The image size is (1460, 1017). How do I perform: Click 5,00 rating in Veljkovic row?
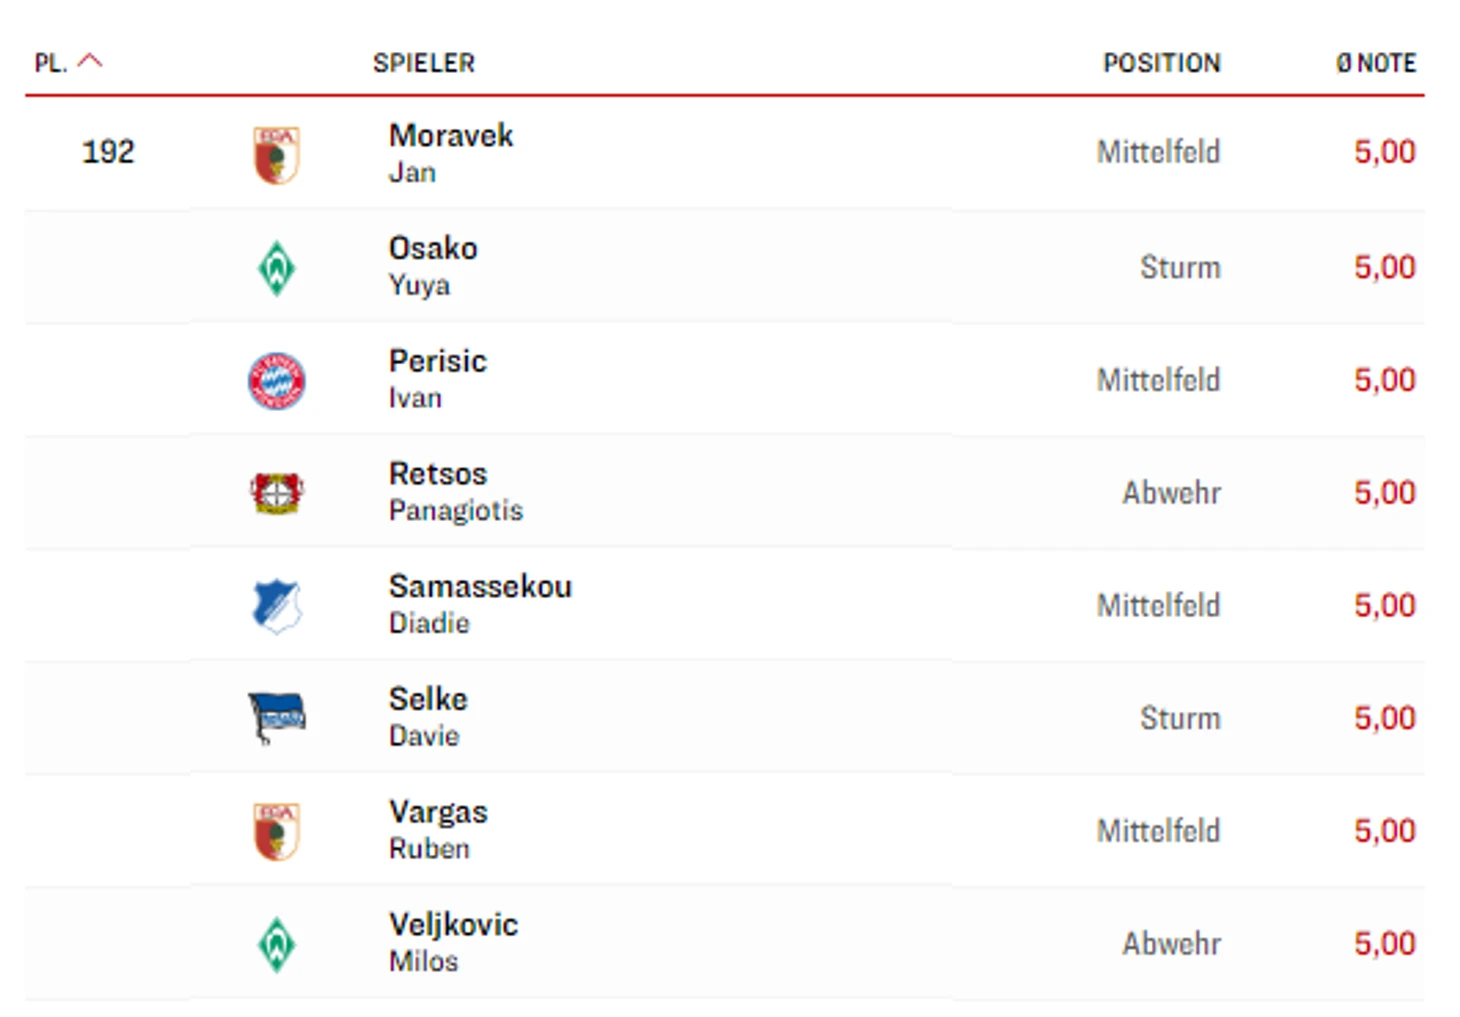point(1385,943)
